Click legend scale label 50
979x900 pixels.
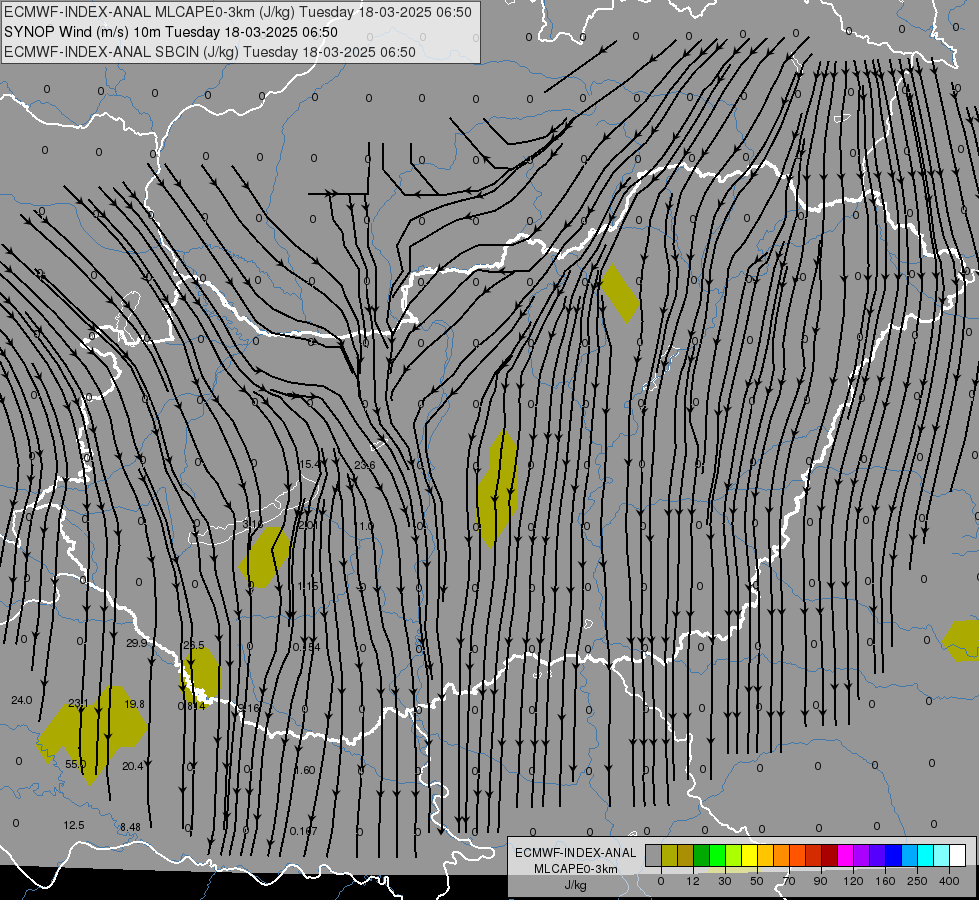pyautogui.click(x=757, y=881)
